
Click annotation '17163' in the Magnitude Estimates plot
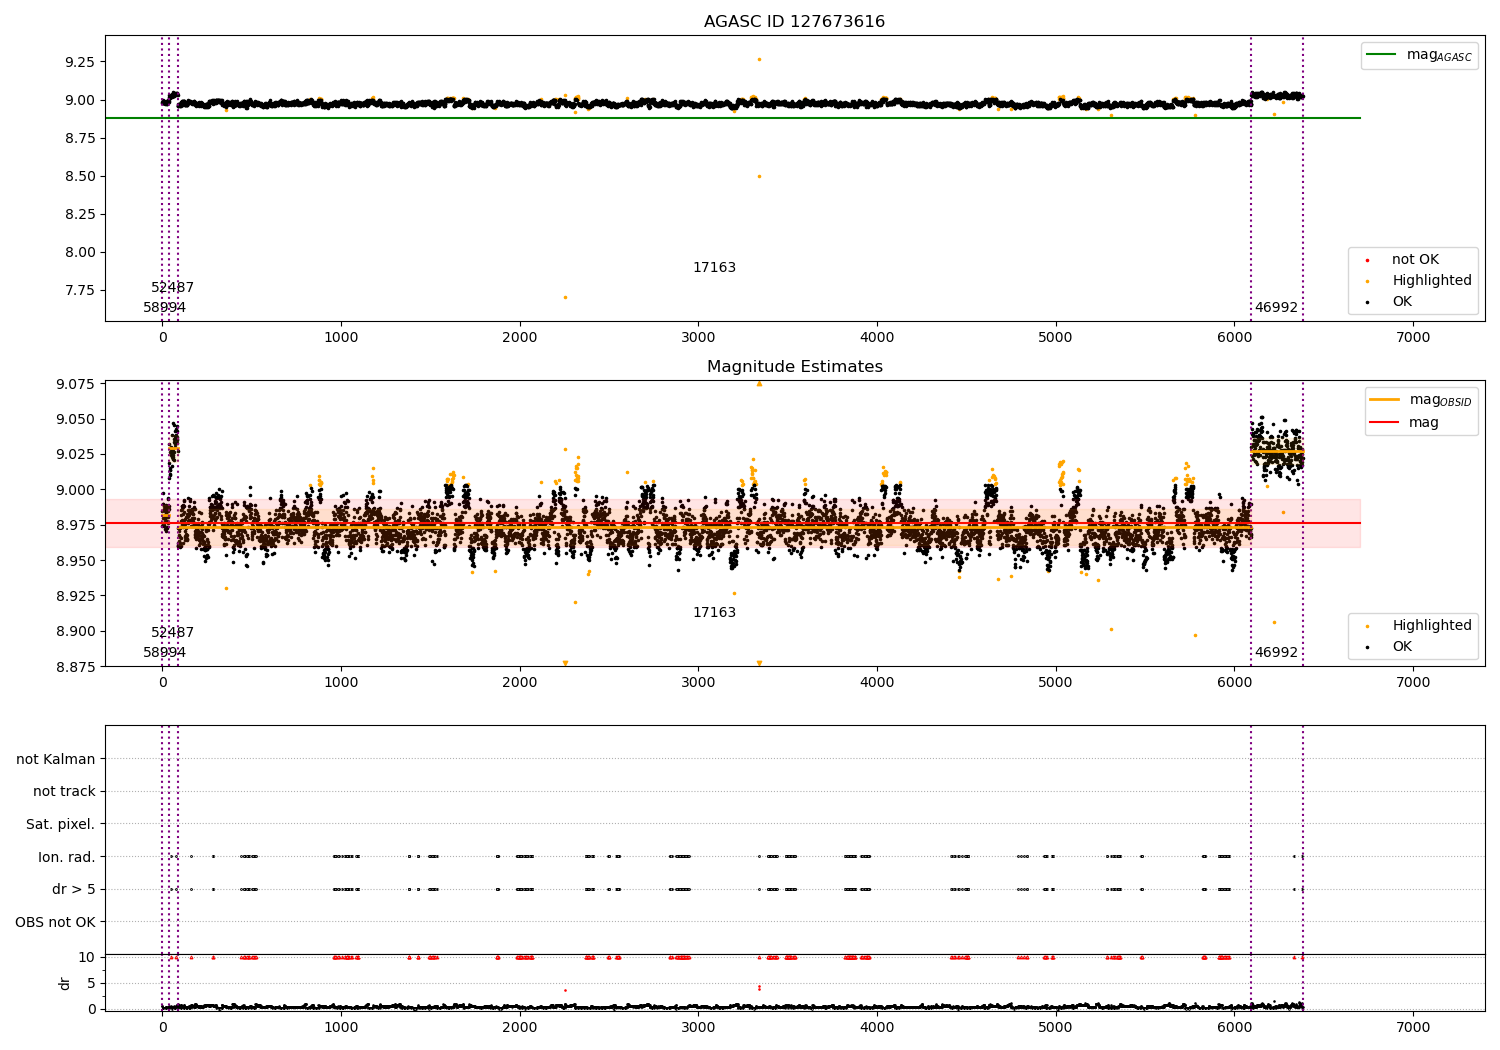point(714,613)
